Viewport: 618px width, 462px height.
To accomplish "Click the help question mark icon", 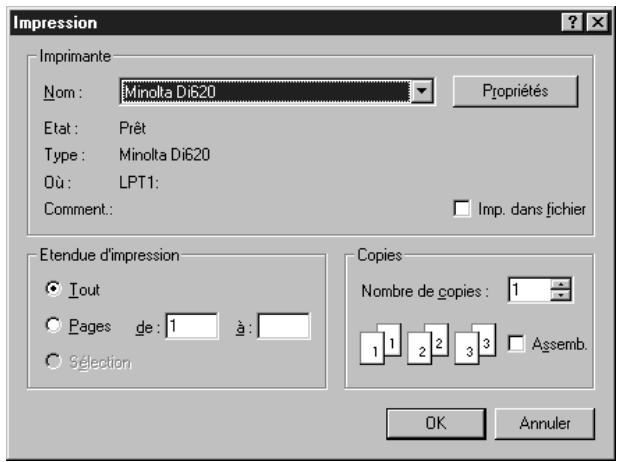I will coord(572,22).
